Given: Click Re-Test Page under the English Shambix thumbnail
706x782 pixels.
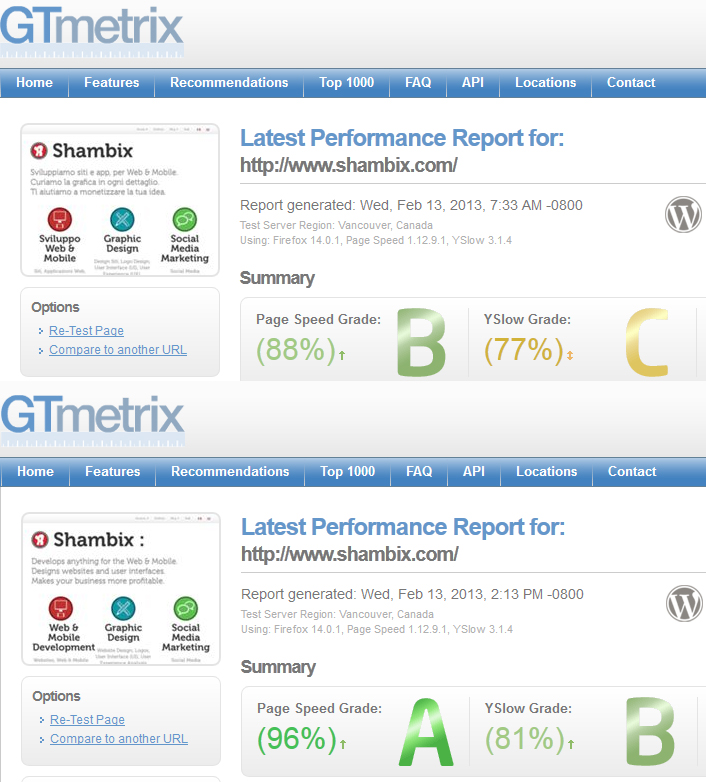Looking at the screenshot, I should (87, 720).
